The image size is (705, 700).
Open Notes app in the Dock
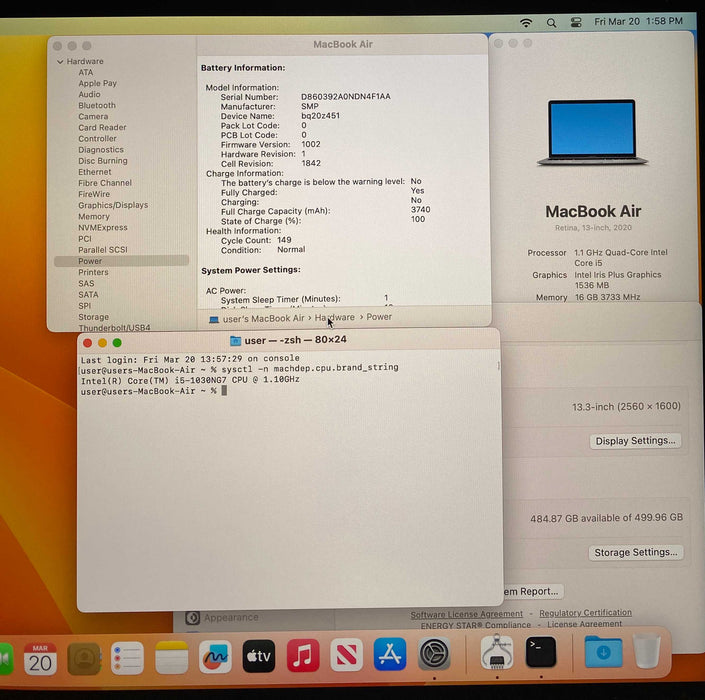(x=171, y=658)
